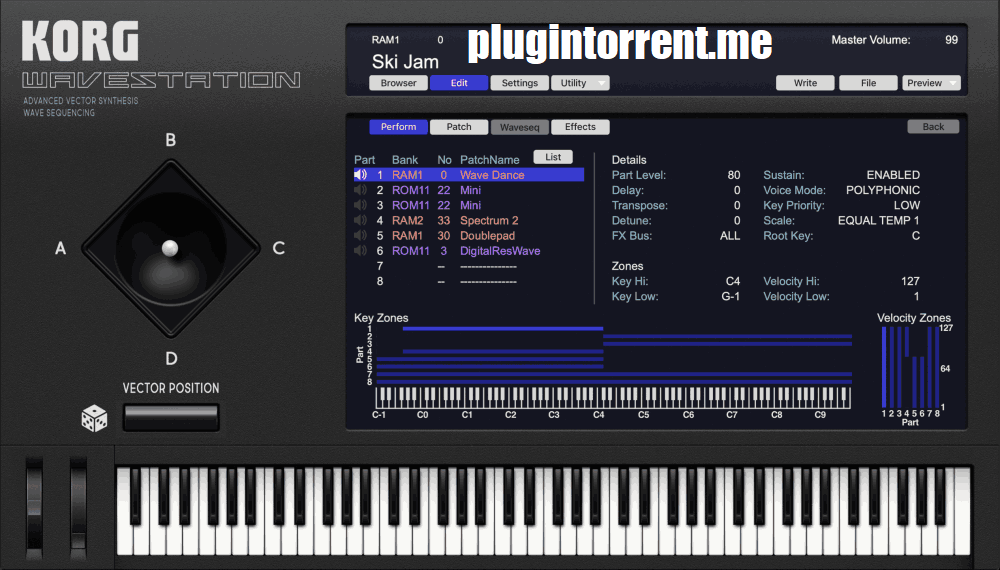The height and width of the screenshot is (570, 1000).
Task: Click the Key Zones mini keyboard
Action: click(x=613, y=397)
